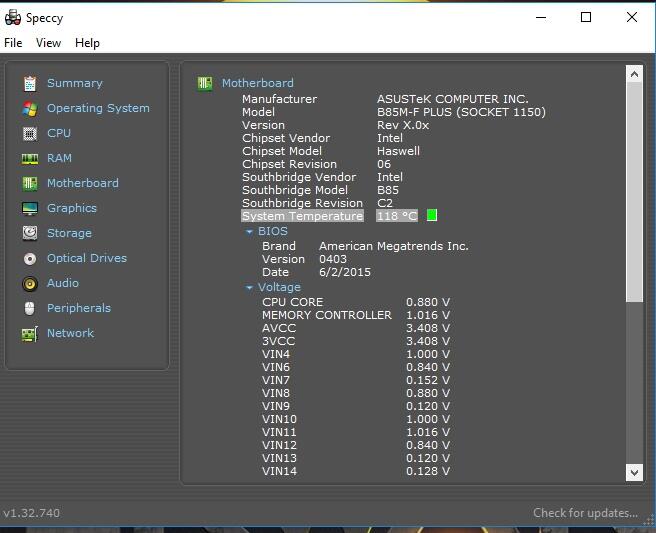The height and width of the screenshot is (533, 656).
Task: Click the ASUSTeK COMPUTER INC. manufacturer value
Action: pos(452,99)
